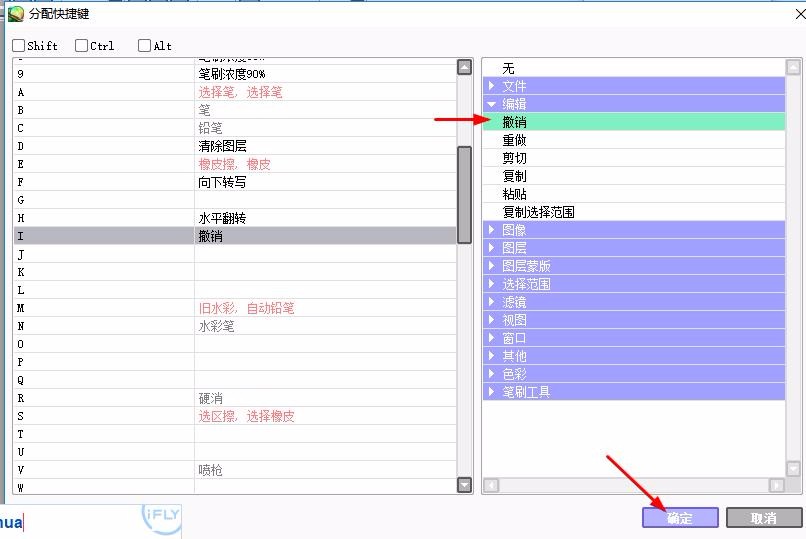Select key row F 向下转写
Image resolution: width=806 pixels, height=539 pixels.
(235, 182)
